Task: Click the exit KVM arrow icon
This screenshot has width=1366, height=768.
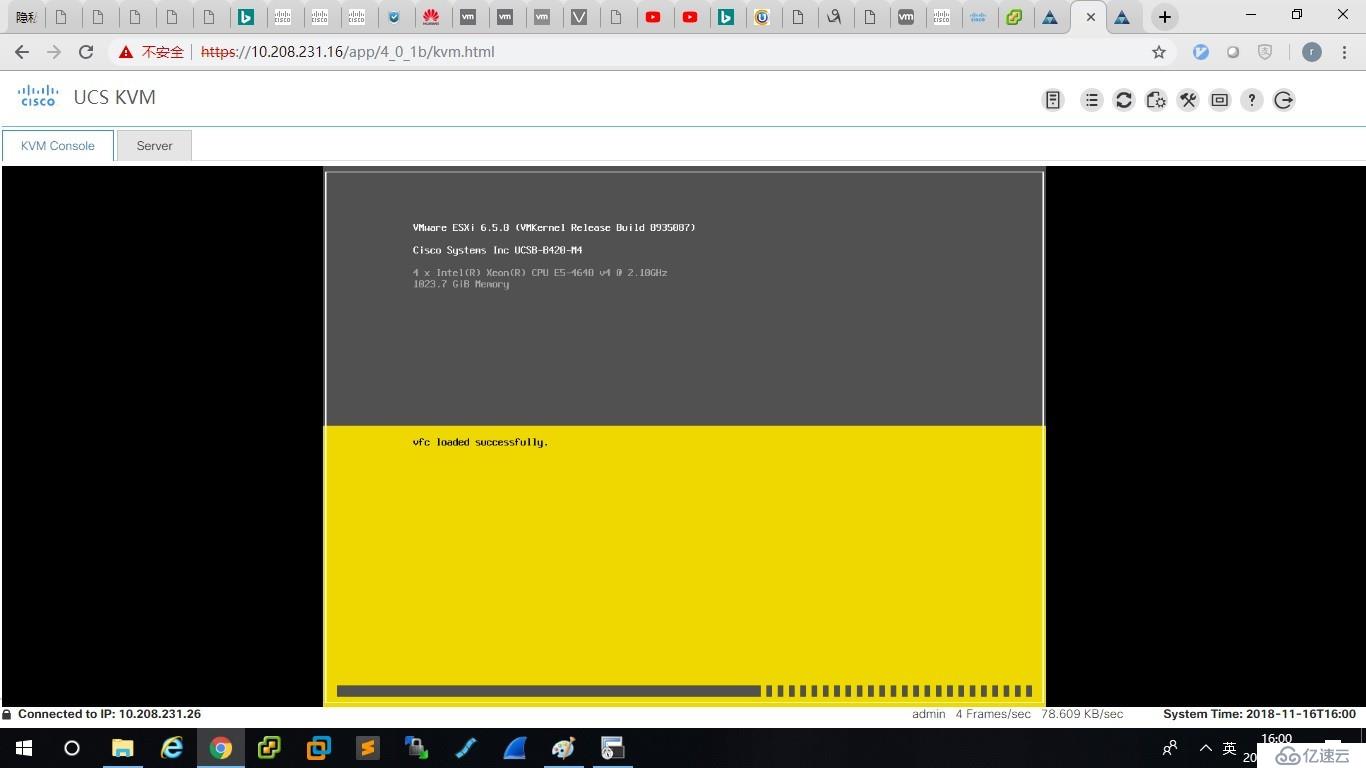Action: 1284,100
